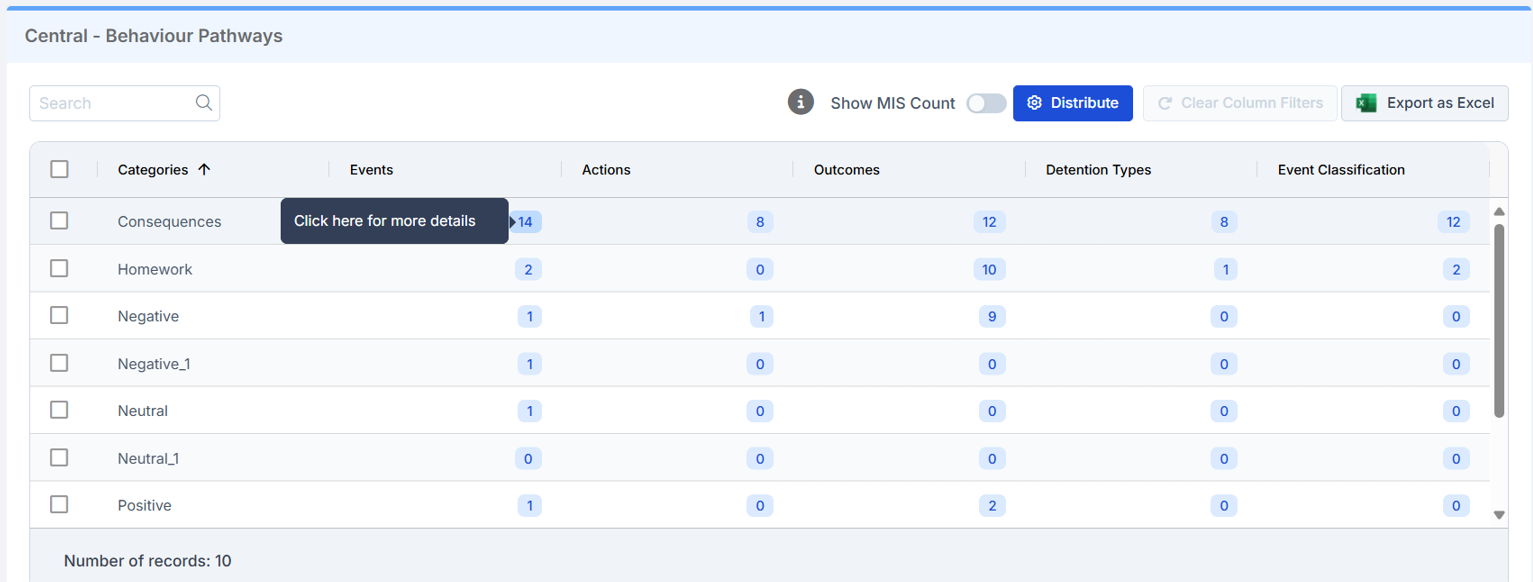Click Export as Excel button

[1424, 103]
